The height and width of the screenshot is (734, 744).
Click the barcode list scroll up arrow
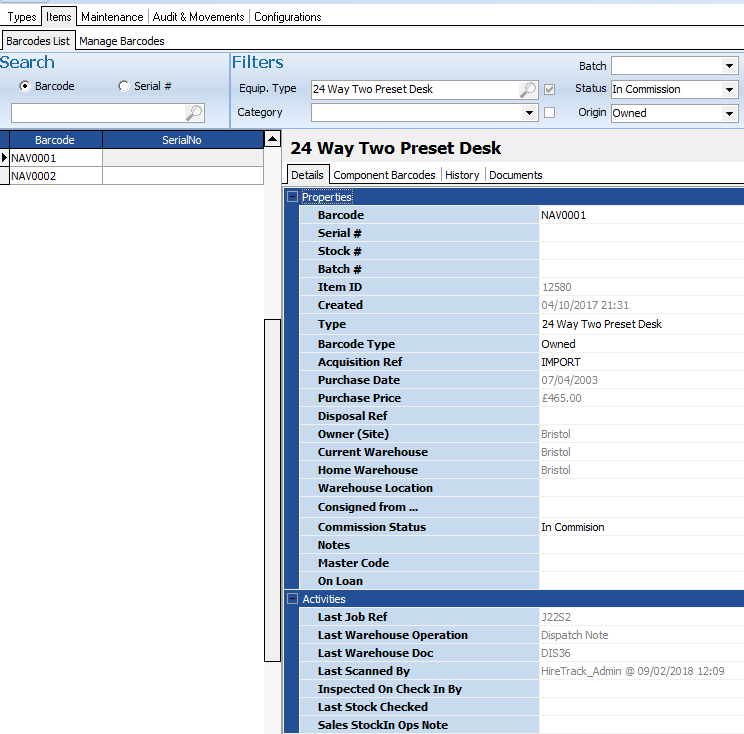(x=272, y=140)
